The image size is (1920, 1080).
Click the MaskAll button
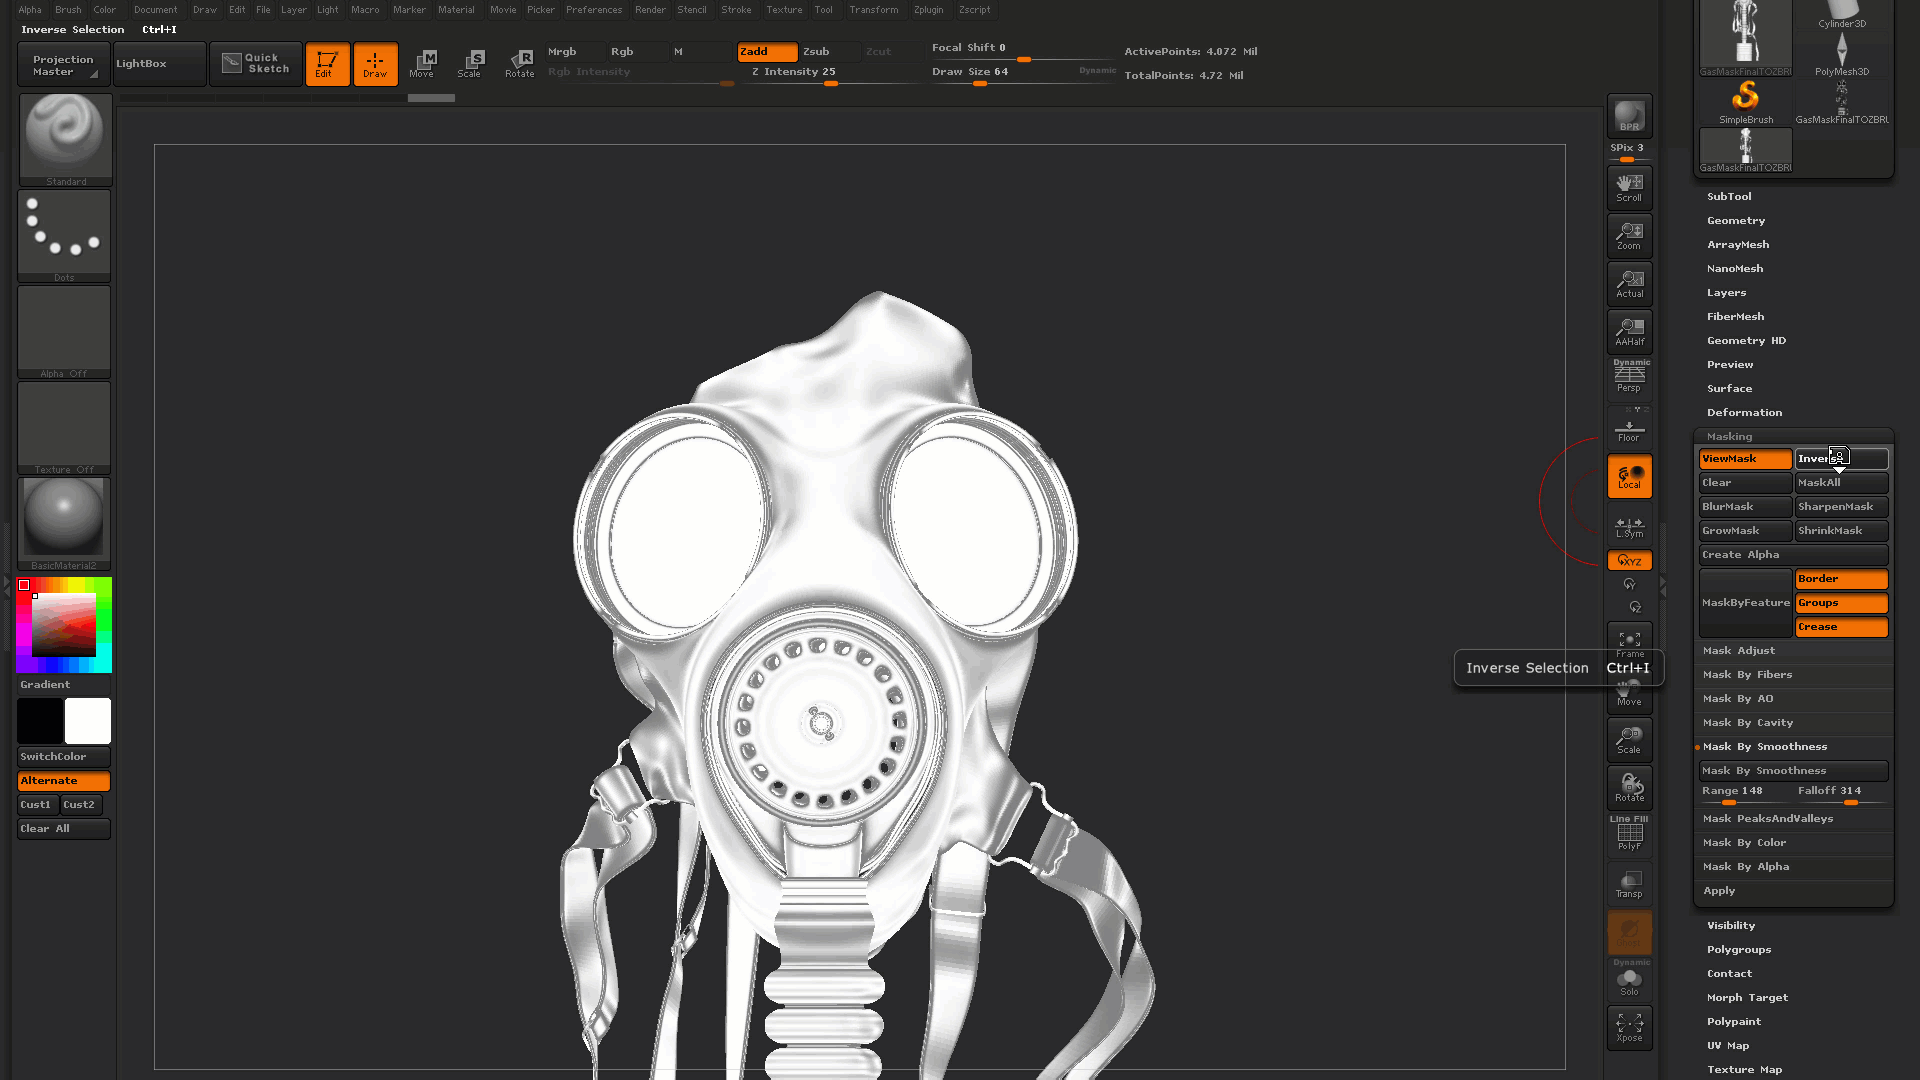1841,483
